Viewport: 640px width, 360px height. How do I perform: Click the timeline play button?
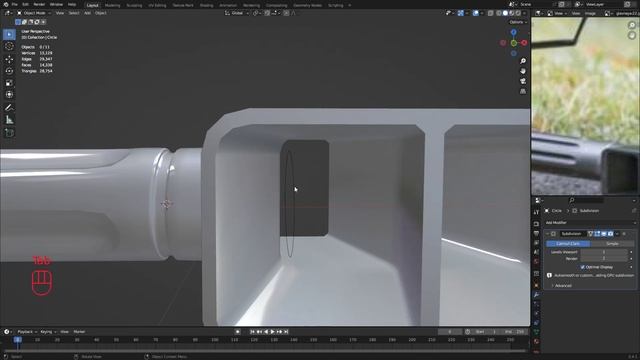273,332
